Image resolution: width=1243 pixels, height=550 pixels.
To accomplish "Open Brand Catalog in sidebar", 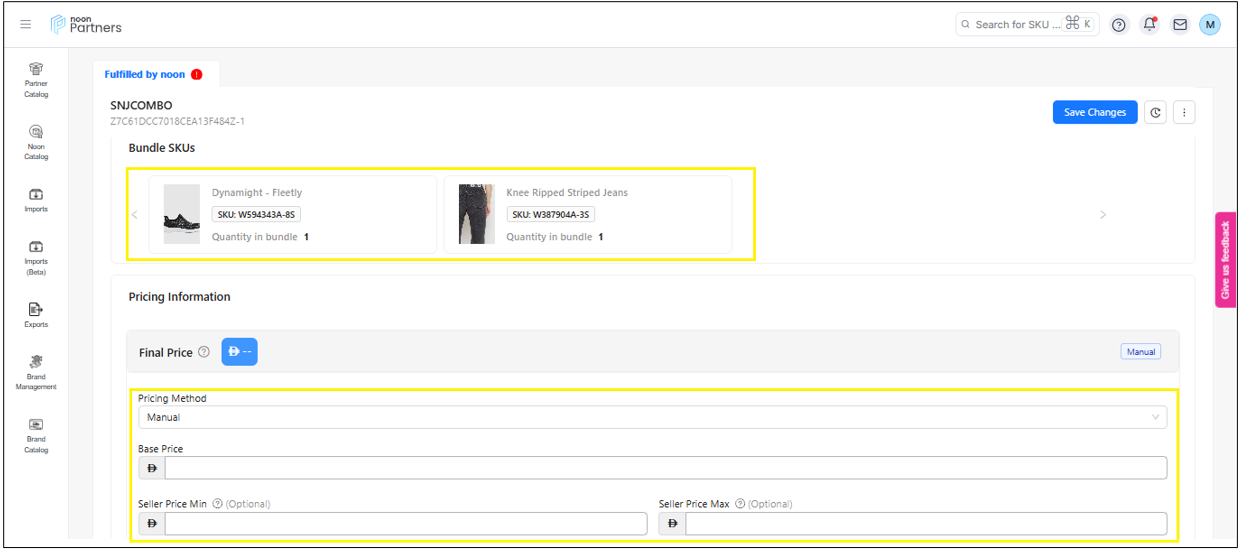I will point(36,434).
